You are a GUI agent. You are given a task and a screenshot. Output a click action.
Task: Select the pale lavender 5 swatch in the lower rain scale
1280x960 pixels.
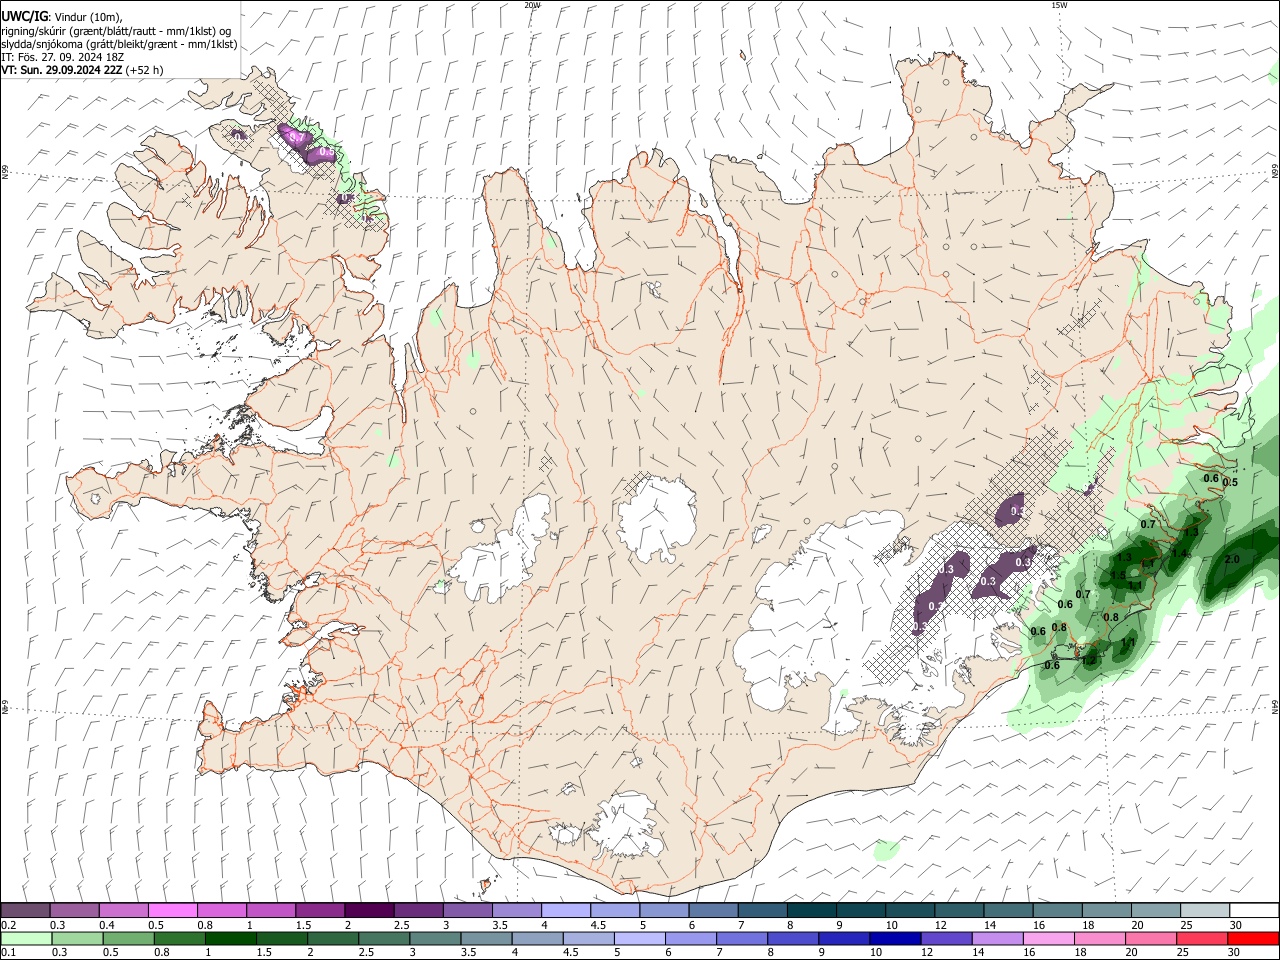coord(640,938)
